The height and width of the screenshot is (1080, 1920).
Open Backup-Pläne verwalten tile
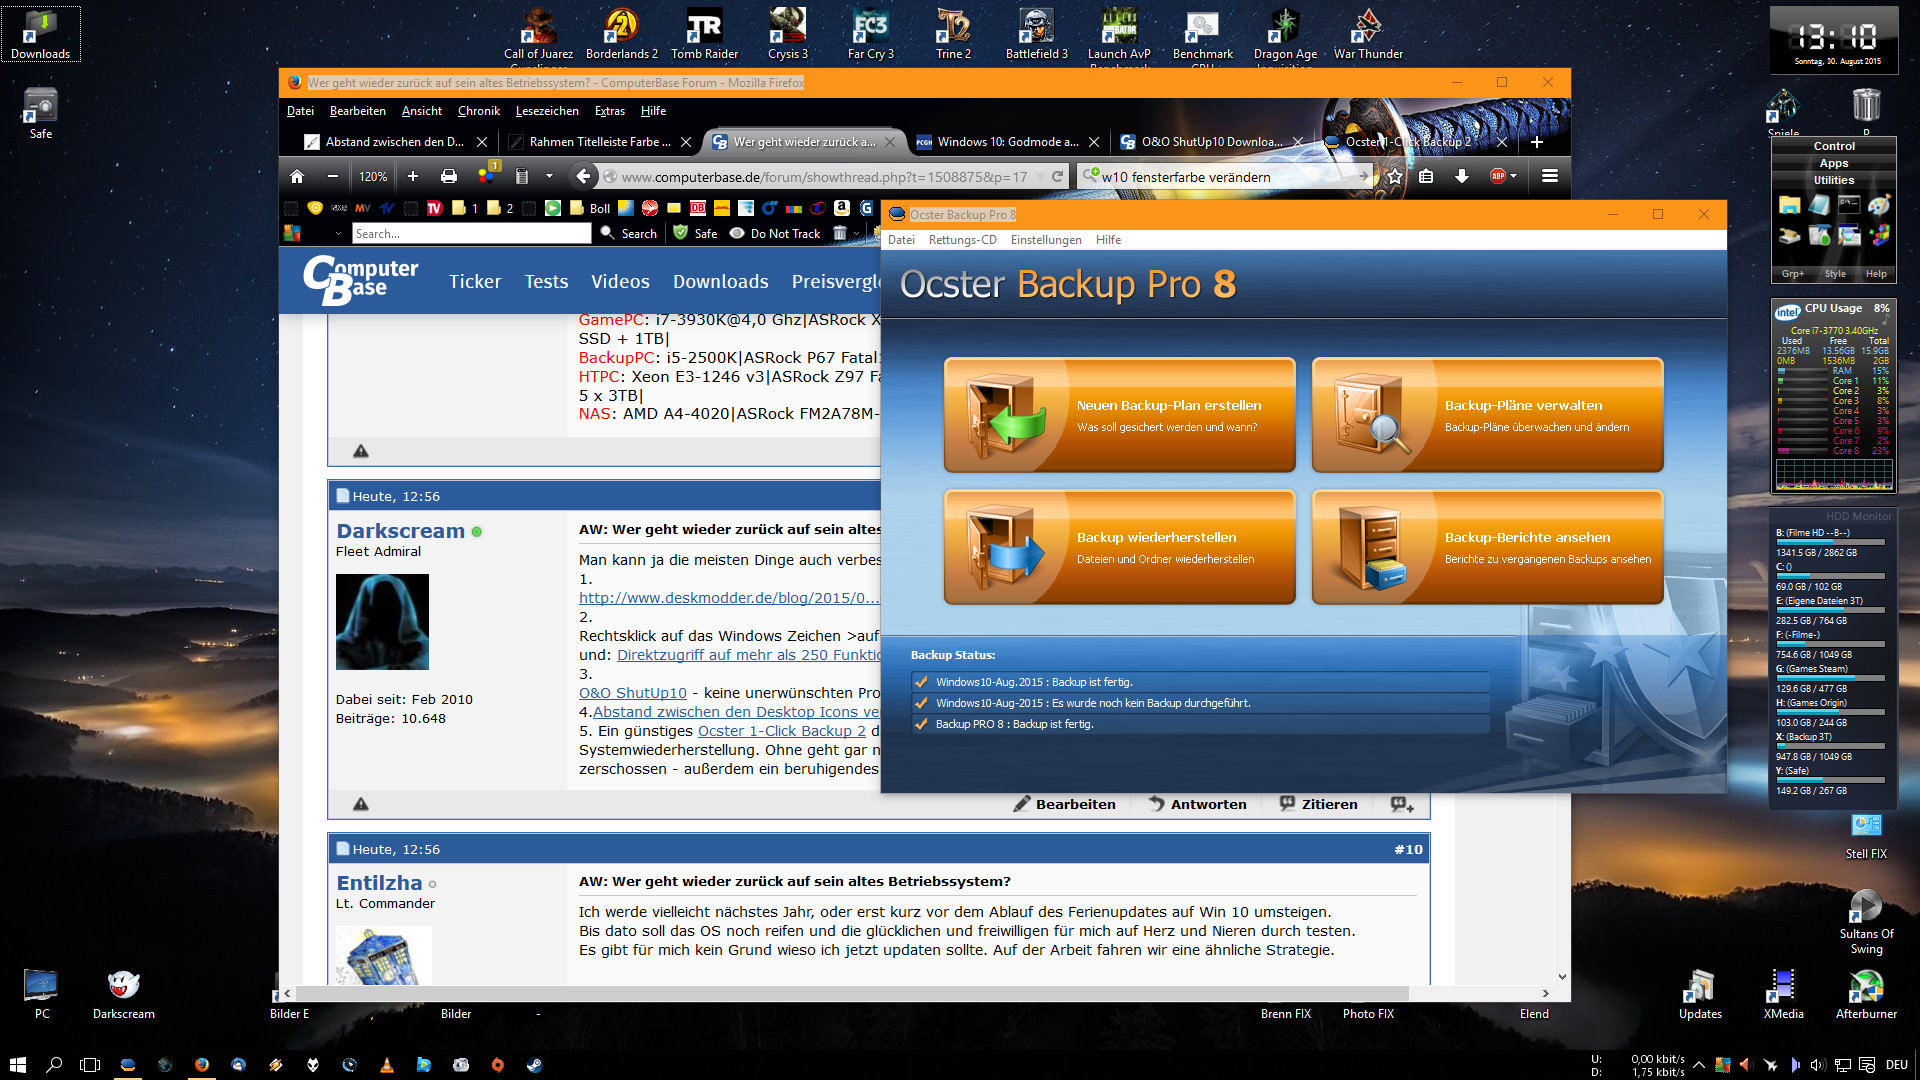click(1487, 415)
